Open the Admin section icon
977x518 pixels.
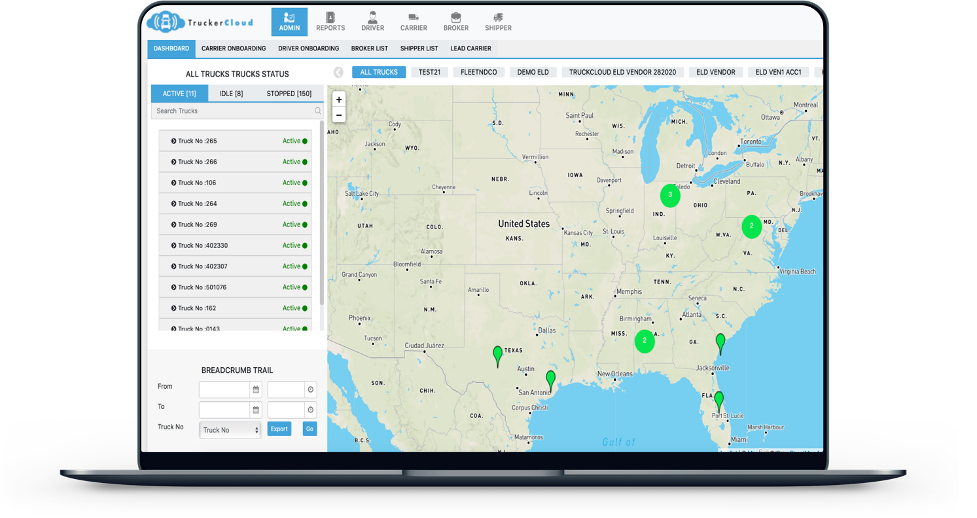pyautogui.click(x=289, y=22)
